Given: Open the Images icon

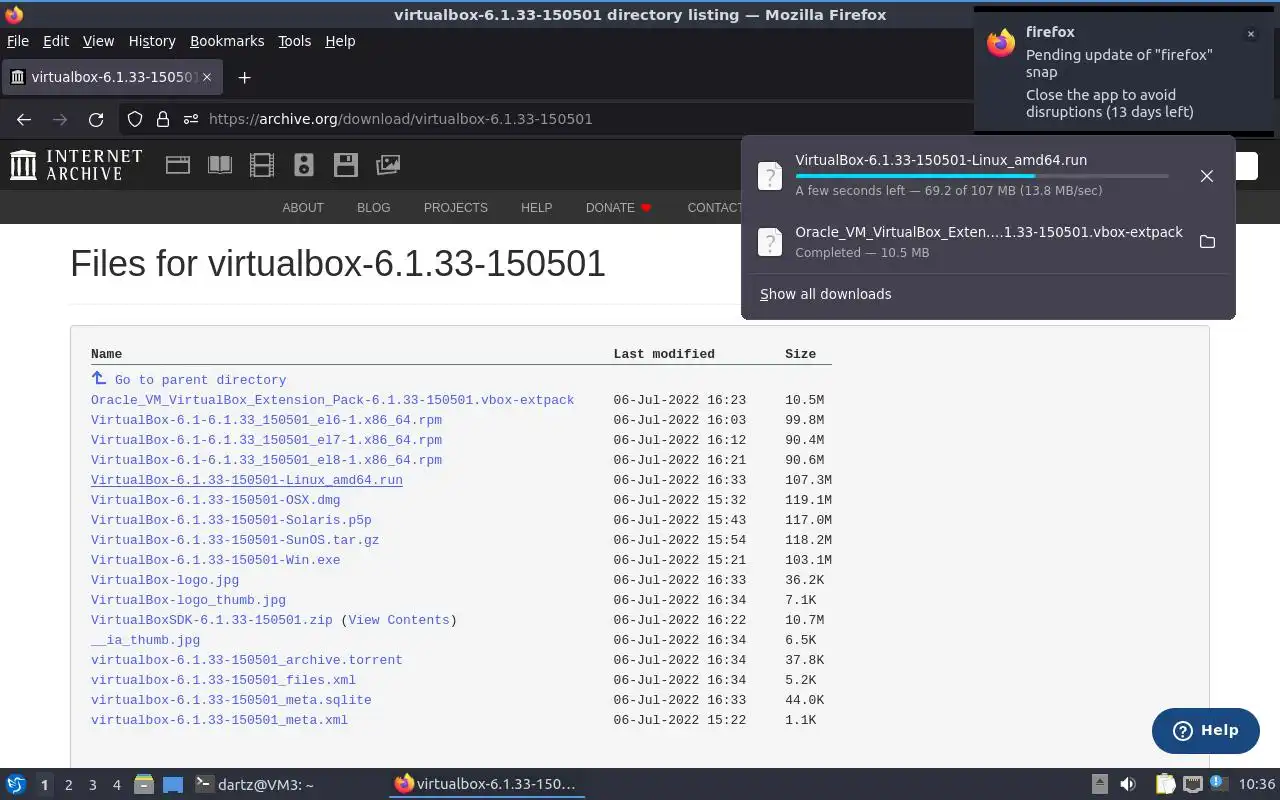Looking at the screenshot, I should 388,165.
